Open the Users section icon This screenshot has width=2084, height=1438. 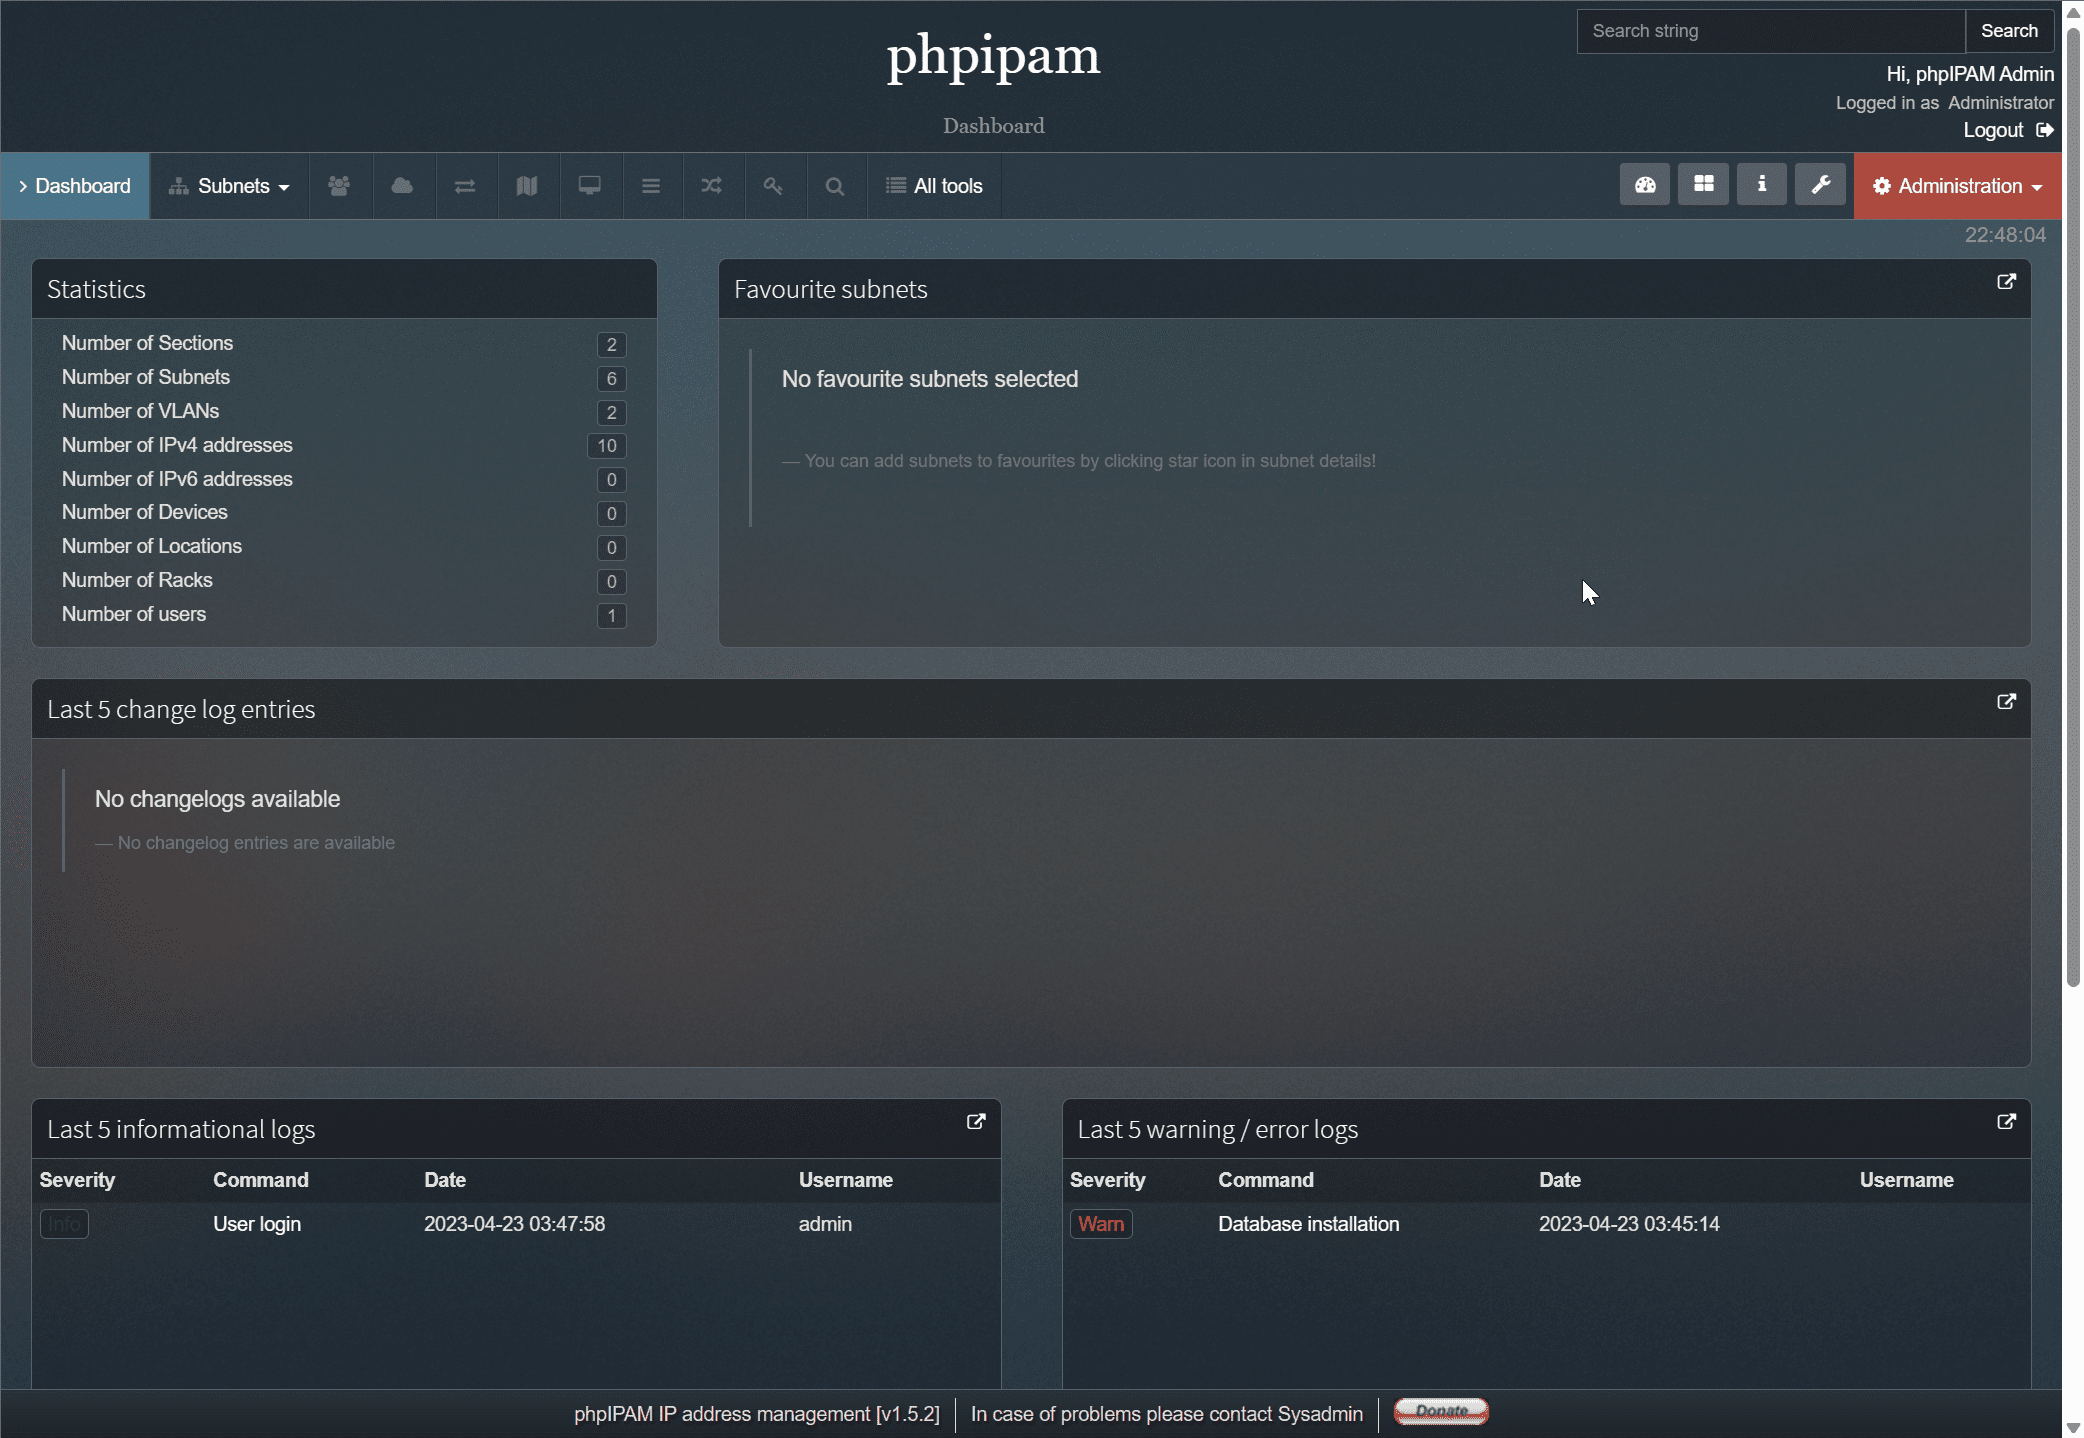[x=340, y=186]
